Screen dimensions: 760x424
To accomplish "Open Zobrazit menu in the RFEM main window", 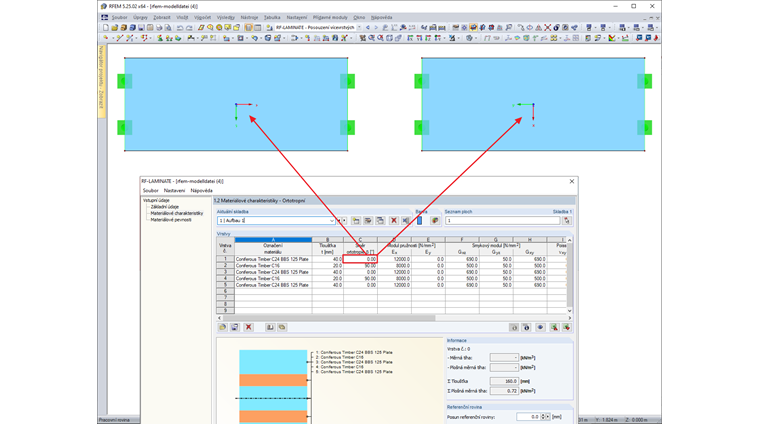I will coord(162,17).
